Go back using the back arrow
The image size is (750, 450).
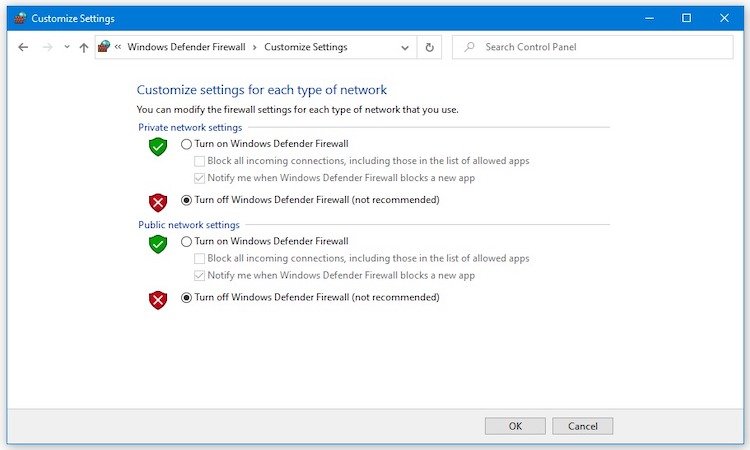point(23,47)
